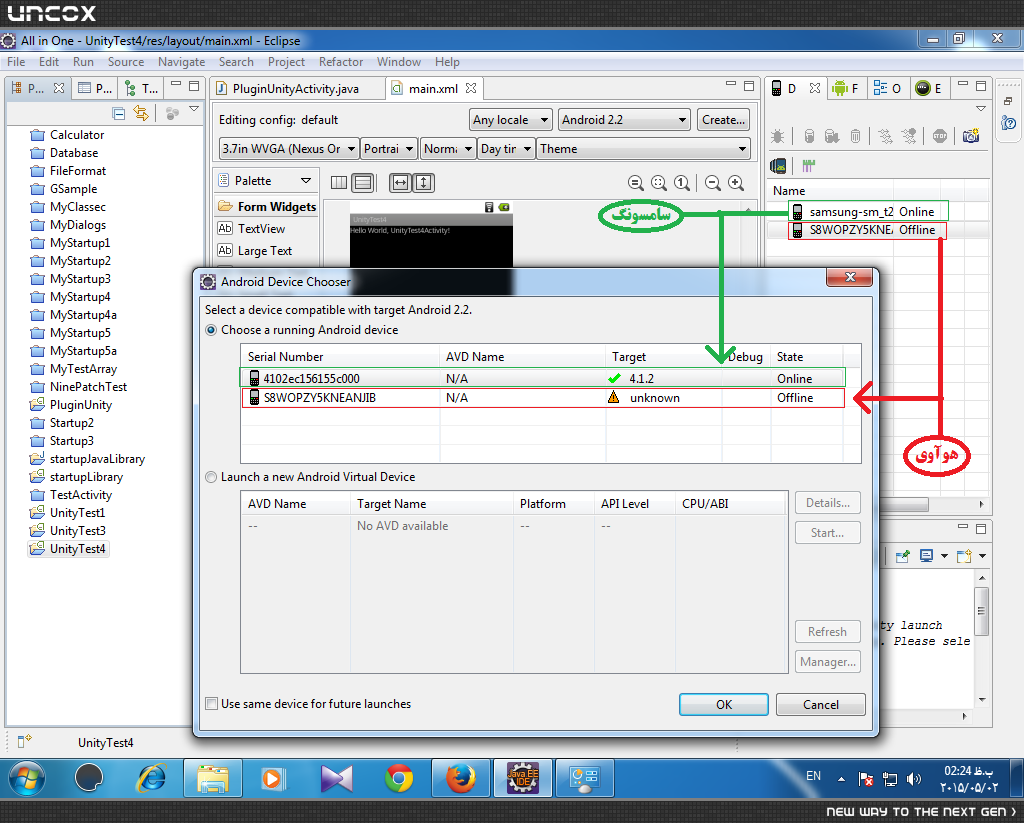Click the Update Threads icon in Devices panel

(x=885, y=136)
